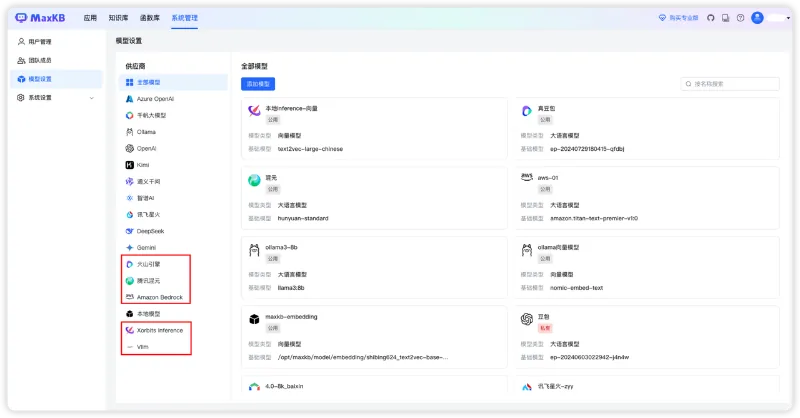Image resolution: width=800 pixels, height=418 pixels.
Task: Click the maxkb-embedding card cube icon
Action: 254,319
